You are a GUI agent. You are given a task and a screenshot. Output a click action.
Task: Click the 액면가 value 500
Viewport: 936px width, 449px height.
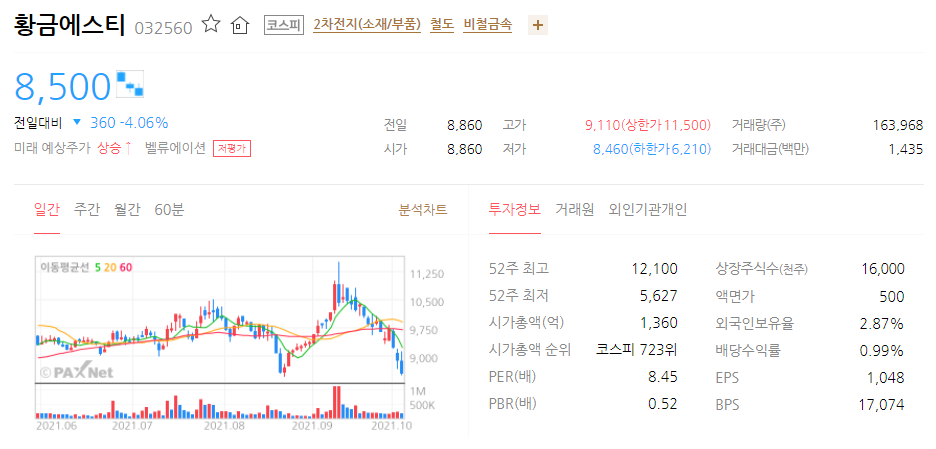892,296
